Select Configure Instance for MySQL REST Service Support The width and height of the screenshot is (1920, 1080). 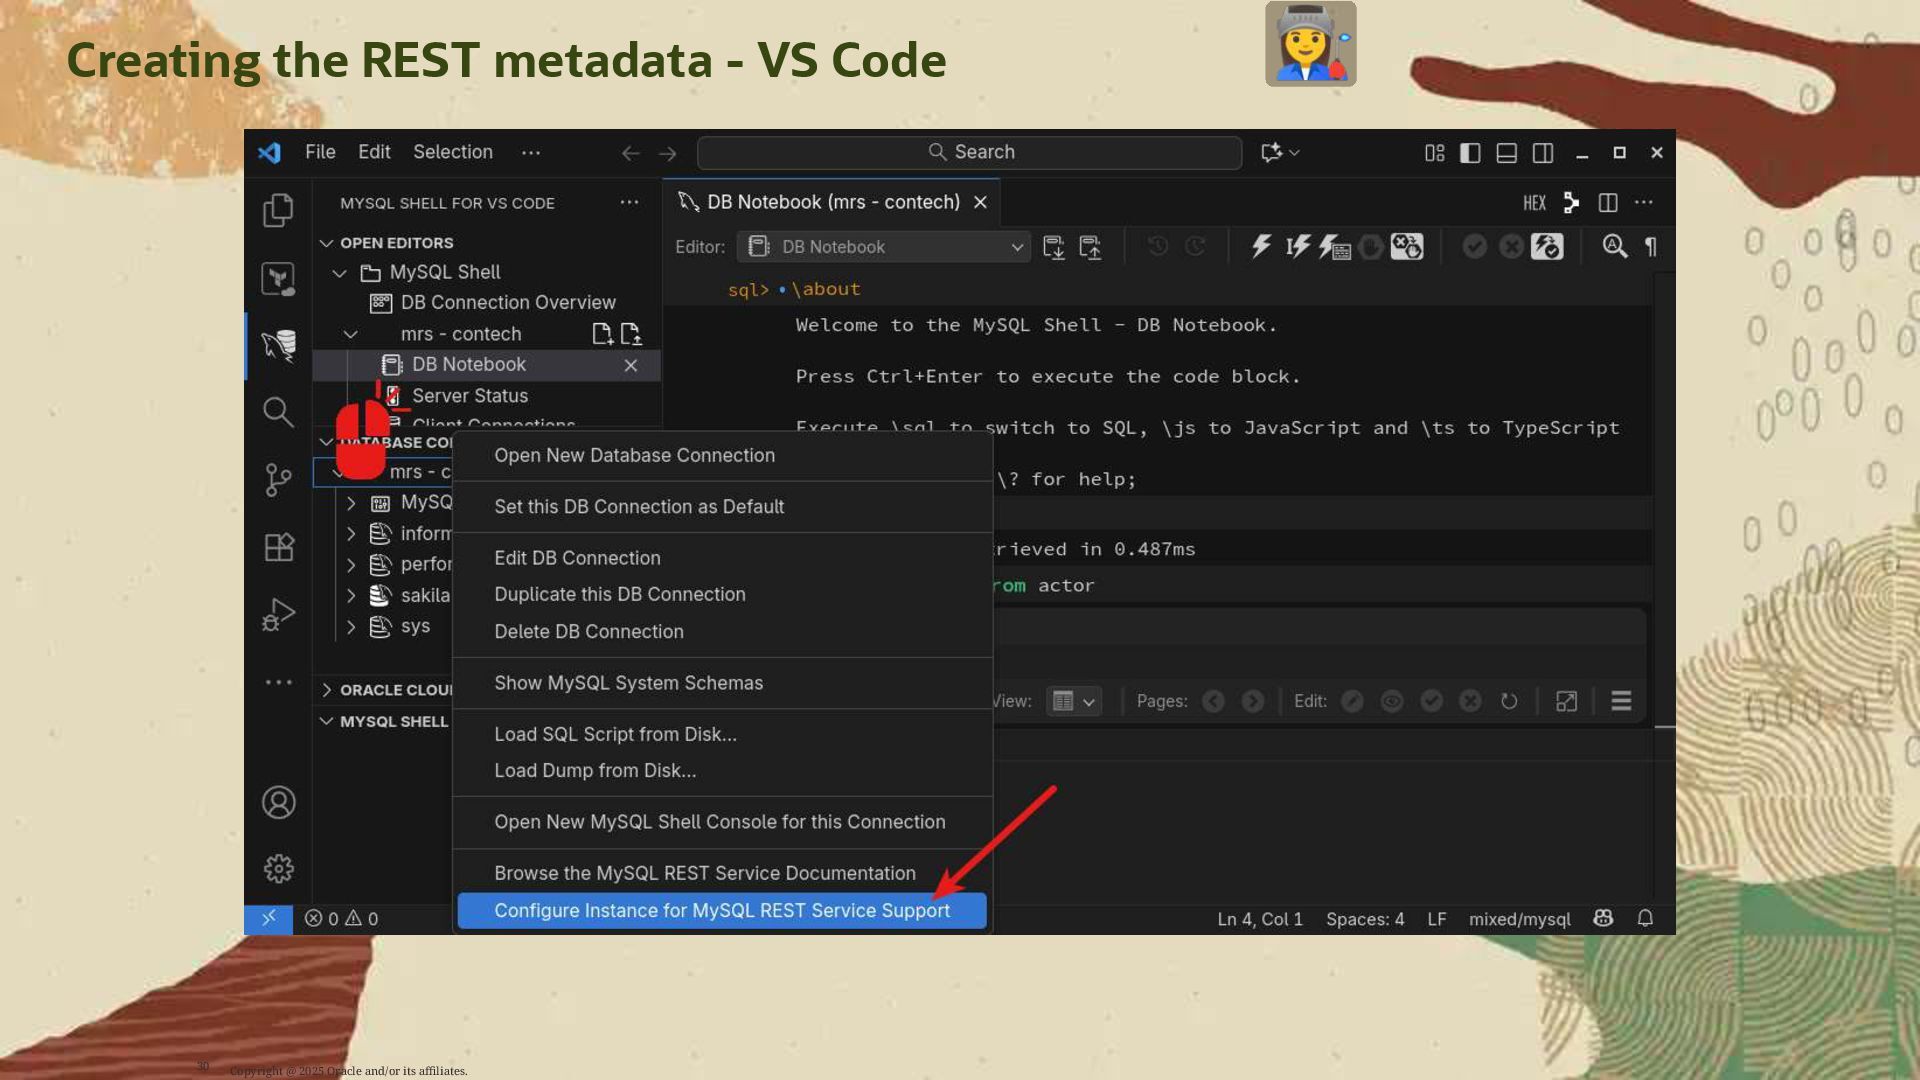pyautogui.click(x=721, y=910)
